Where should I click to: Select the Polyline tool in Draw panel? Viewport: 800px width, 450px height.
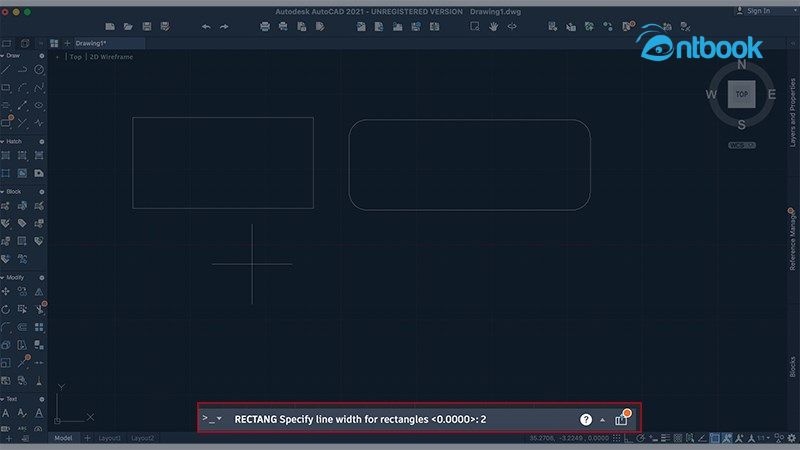[x=22, y=69]
